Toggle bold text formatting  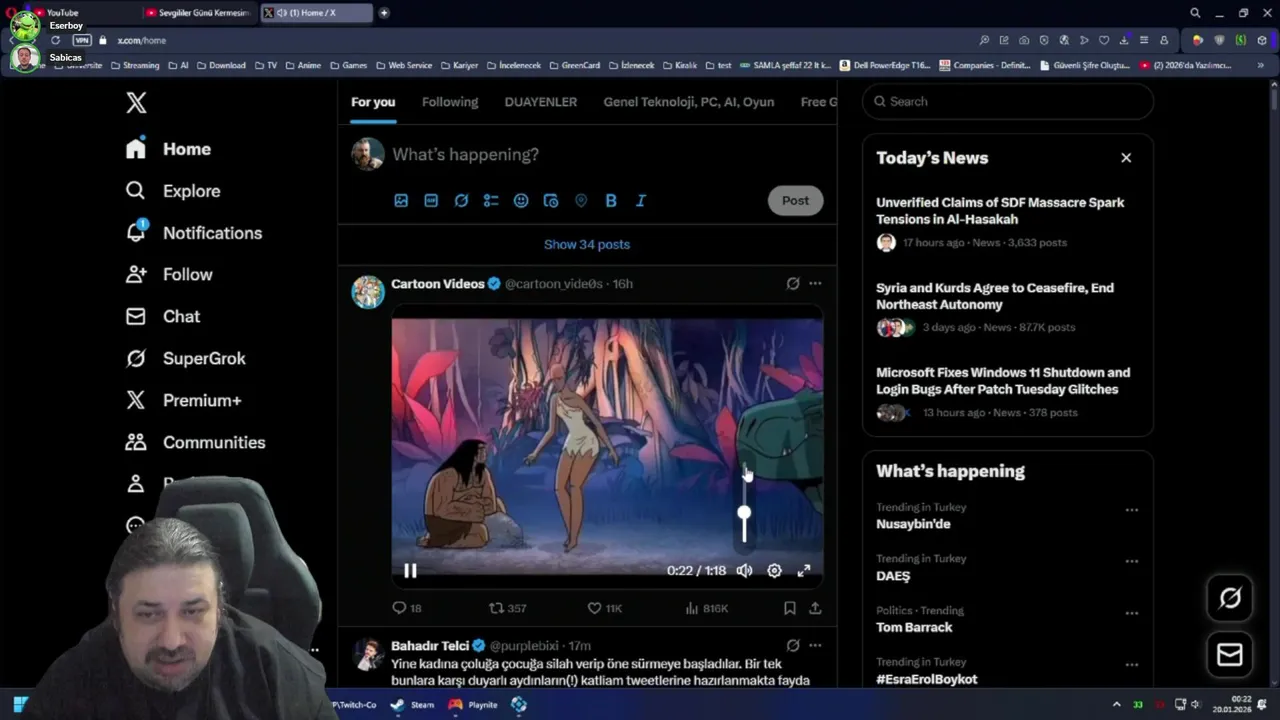point(611,200)
